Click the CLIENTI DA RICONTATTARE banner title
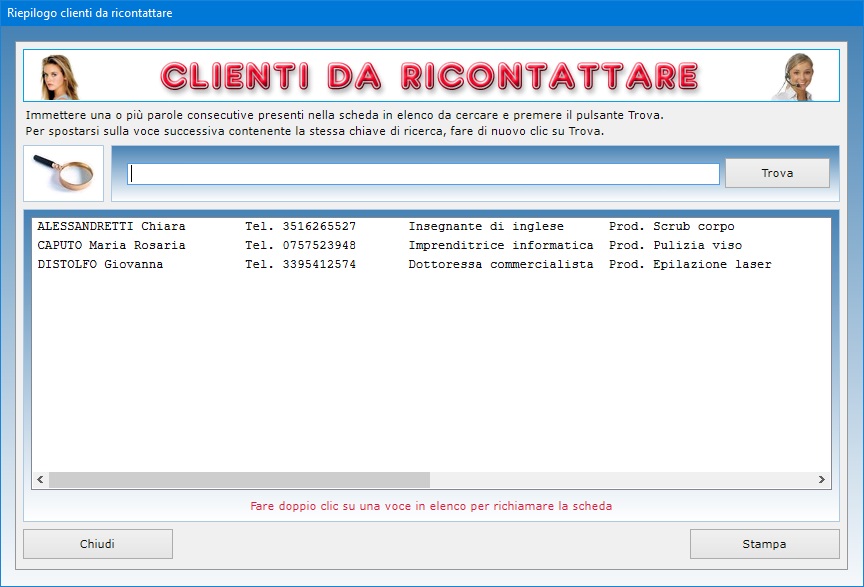 430,76
